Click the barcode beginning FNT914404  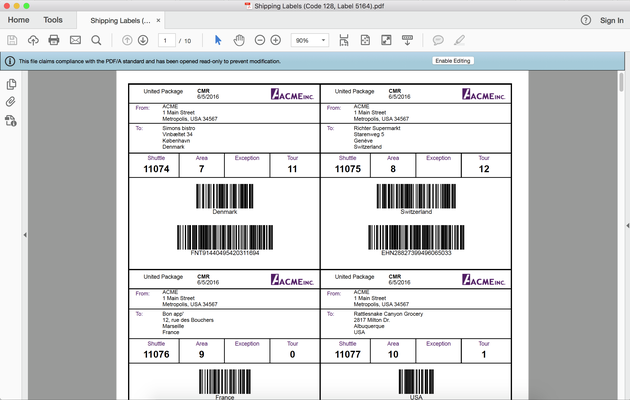click(x=225, y=237)
